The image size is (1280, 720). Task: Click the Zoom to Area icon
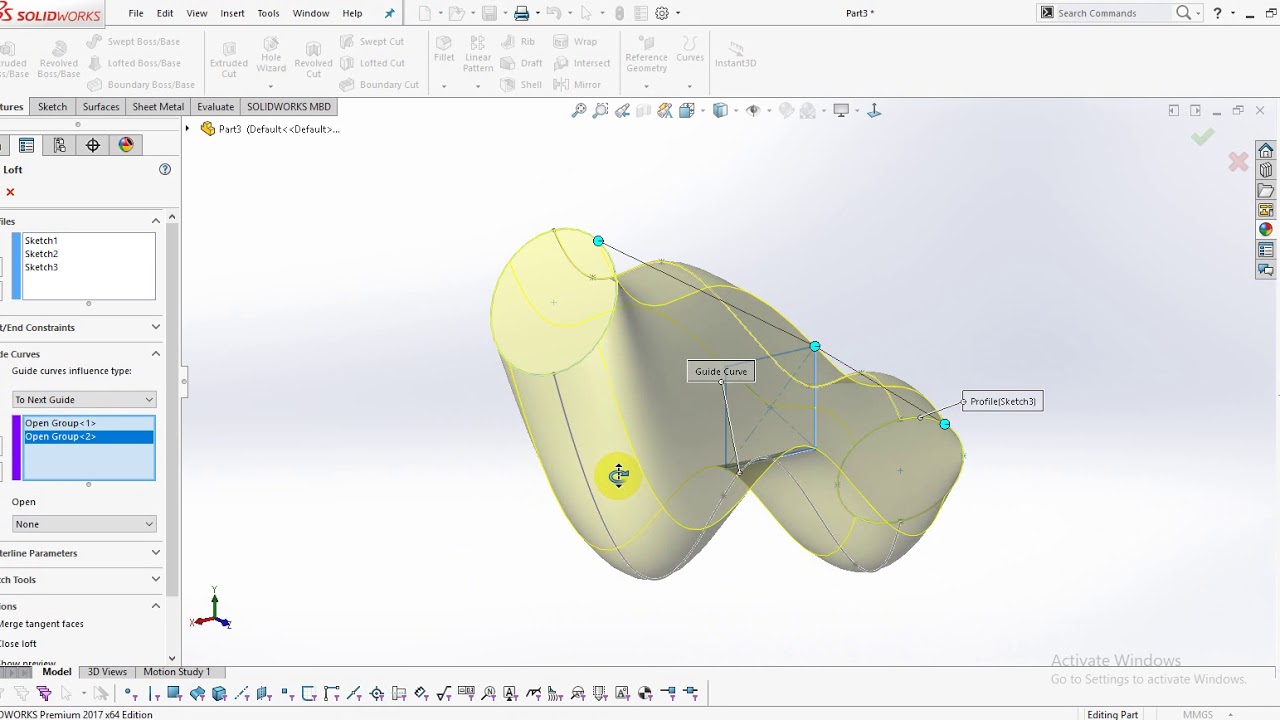click(600, 111)
